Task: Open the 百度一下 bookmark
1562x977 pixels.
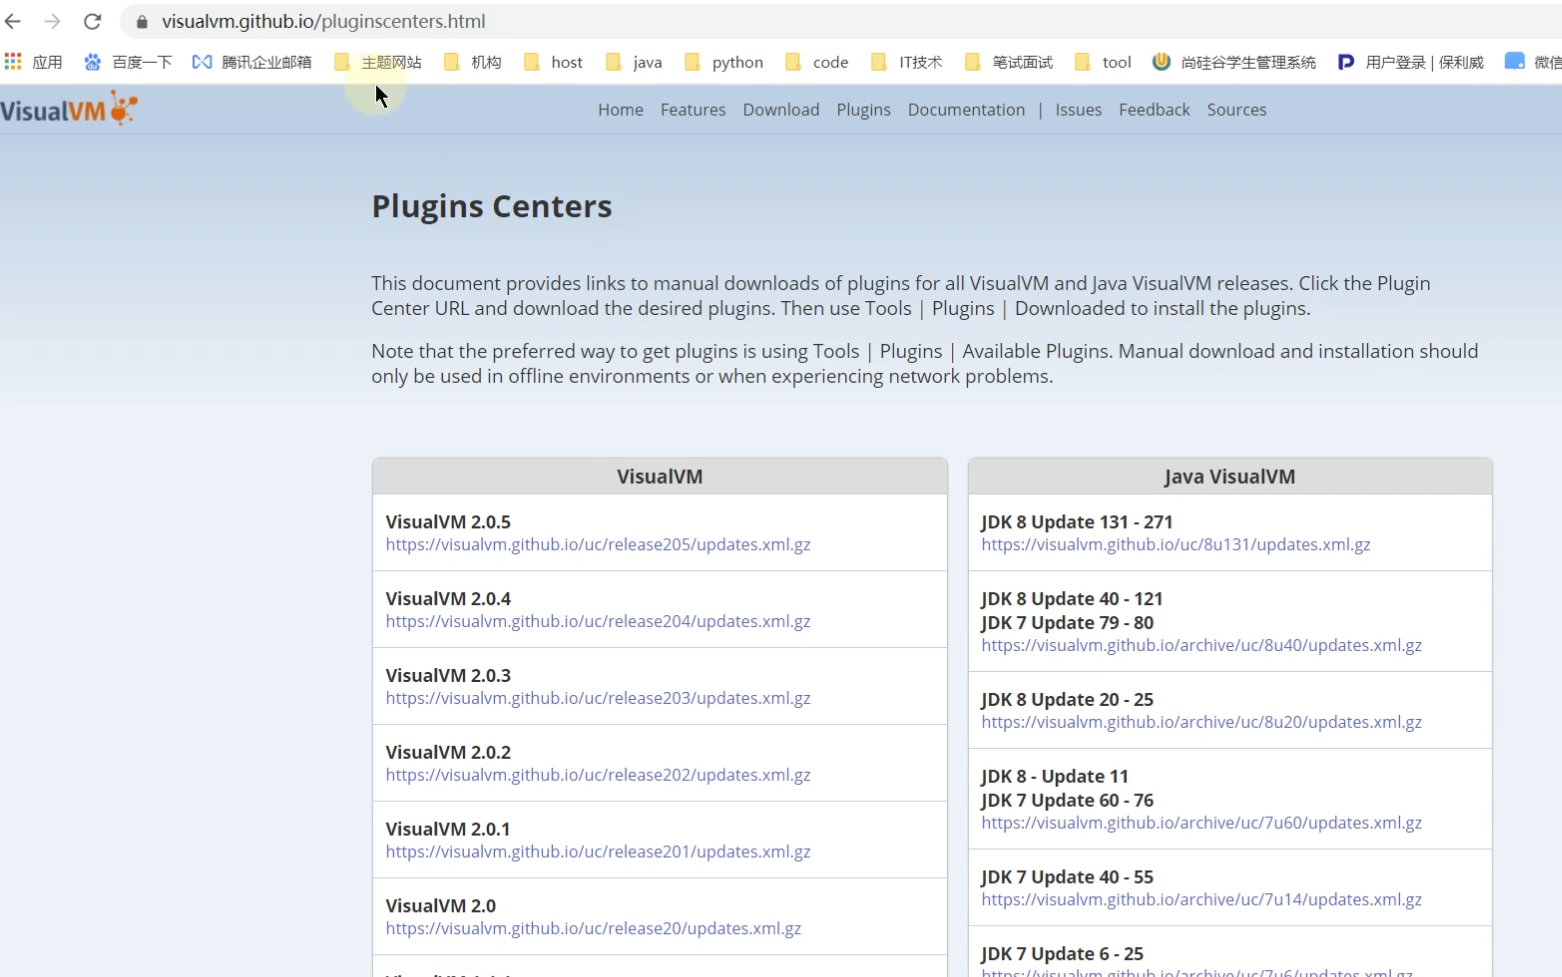Action: tap(128, 62)
